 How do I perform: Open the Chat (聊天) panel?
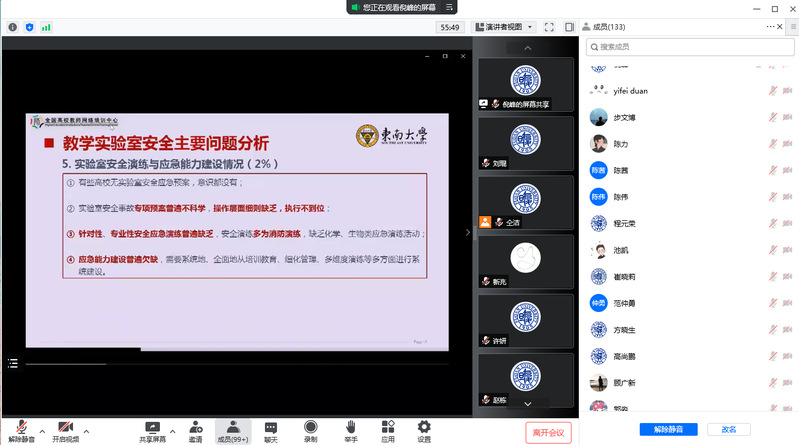pyautogui.click(x=271, y=430)
